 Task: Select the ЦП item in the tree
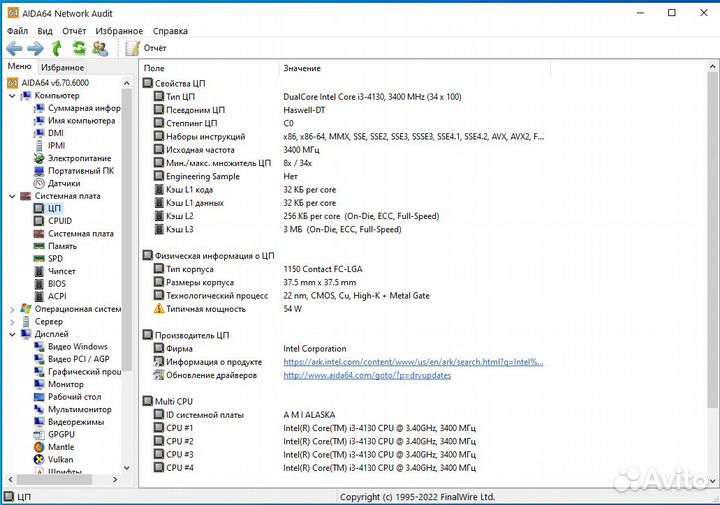click(47, 208)
